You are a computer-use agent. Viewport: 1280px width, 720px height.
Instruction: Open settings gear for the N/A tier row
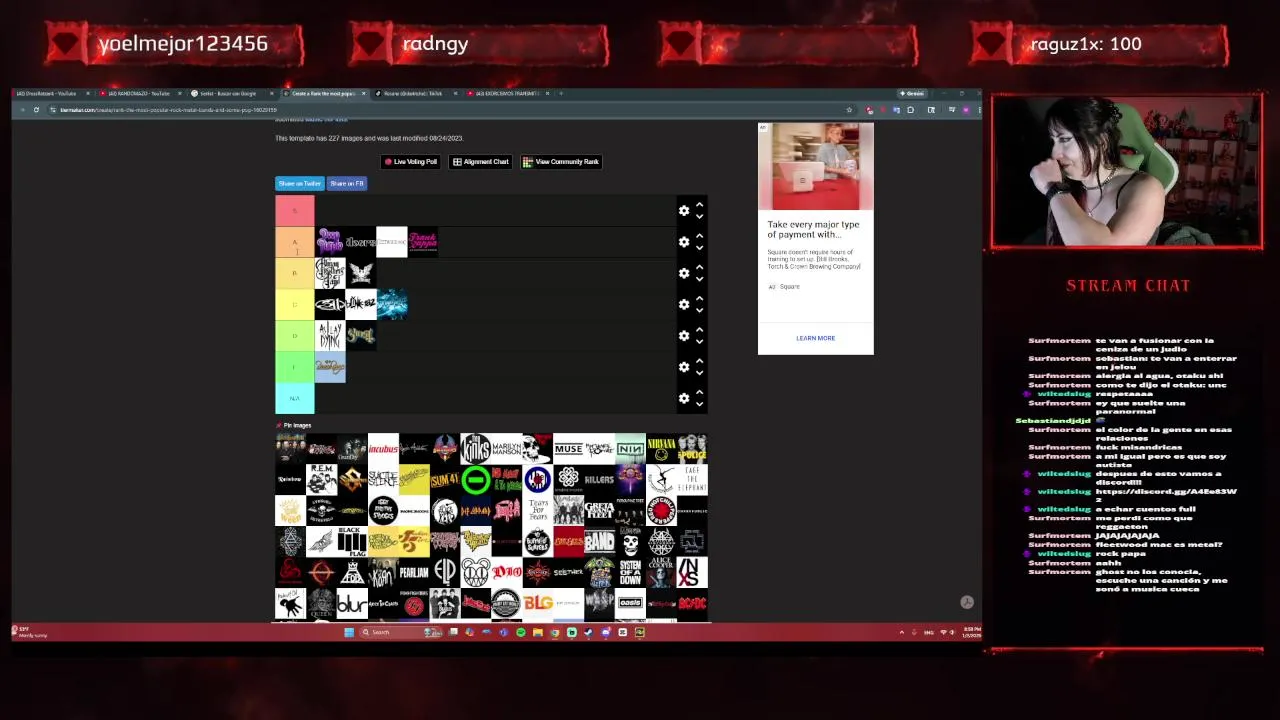684,398
